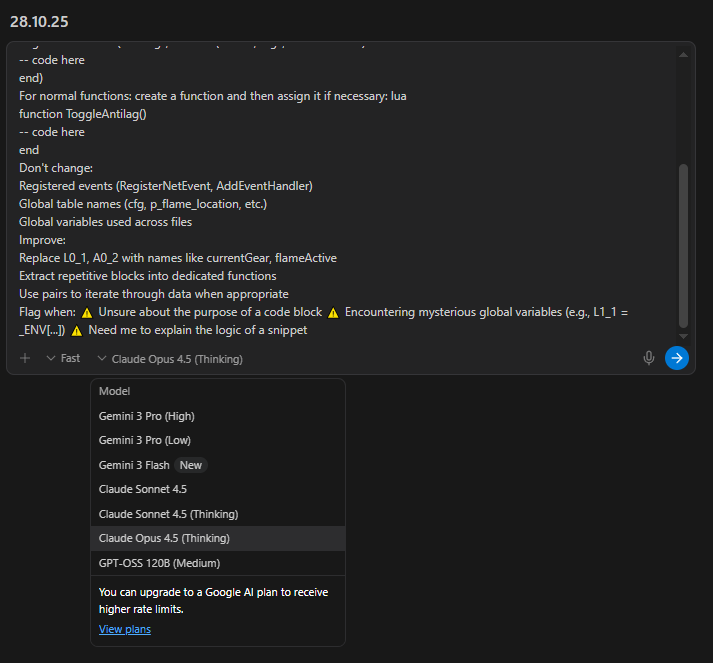This screenshot has width=713, height=663.
Task: Click the chevron before Claude Opus 4.5
Action: [x=102, y=358]
